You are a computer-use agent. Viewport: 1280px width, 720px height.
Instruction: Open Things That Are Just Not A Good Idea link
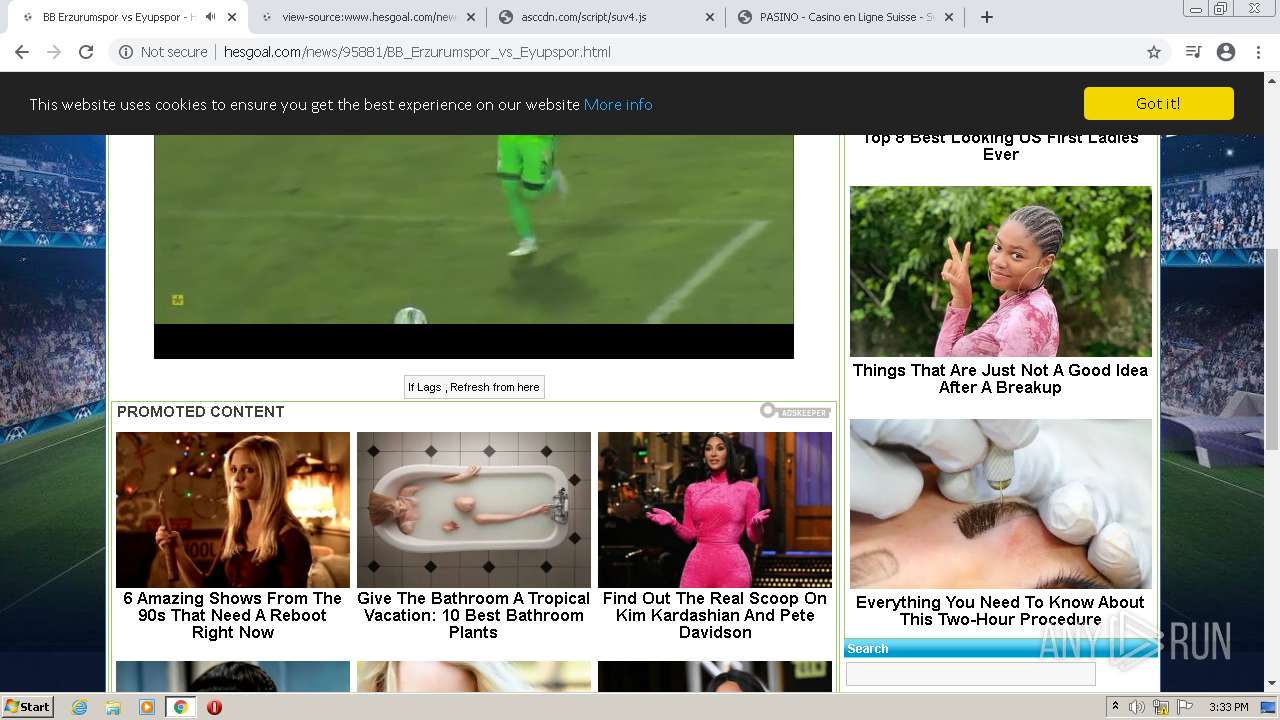pos(1001,378)
